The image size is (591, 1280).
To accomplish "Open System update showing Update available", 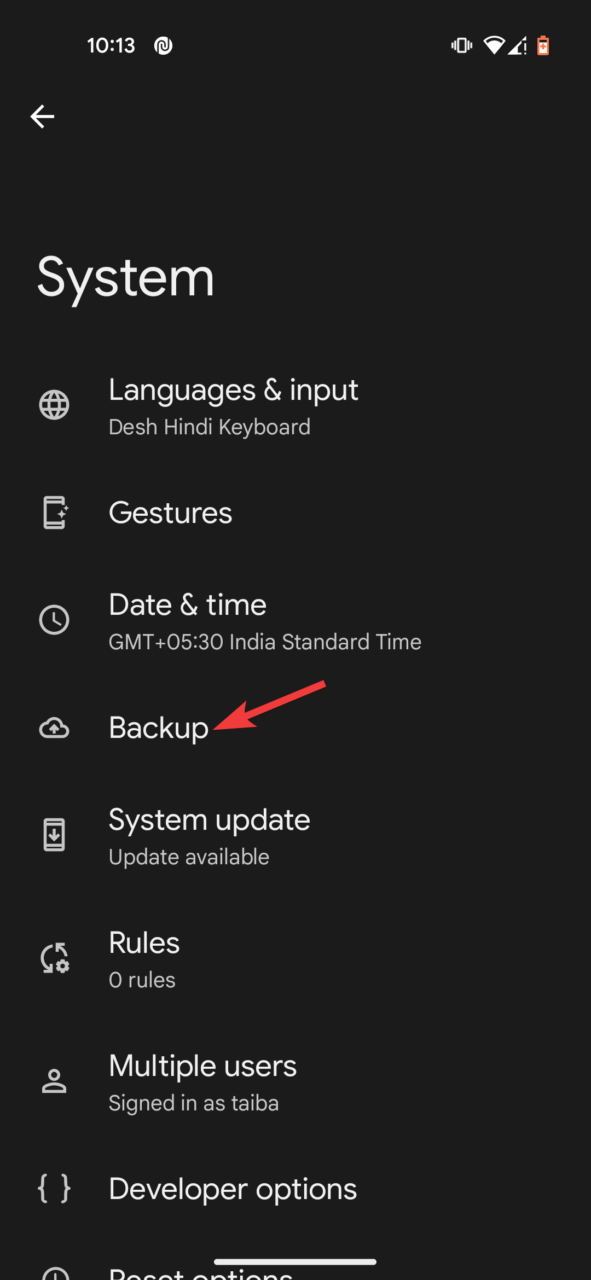I will 209,834.
